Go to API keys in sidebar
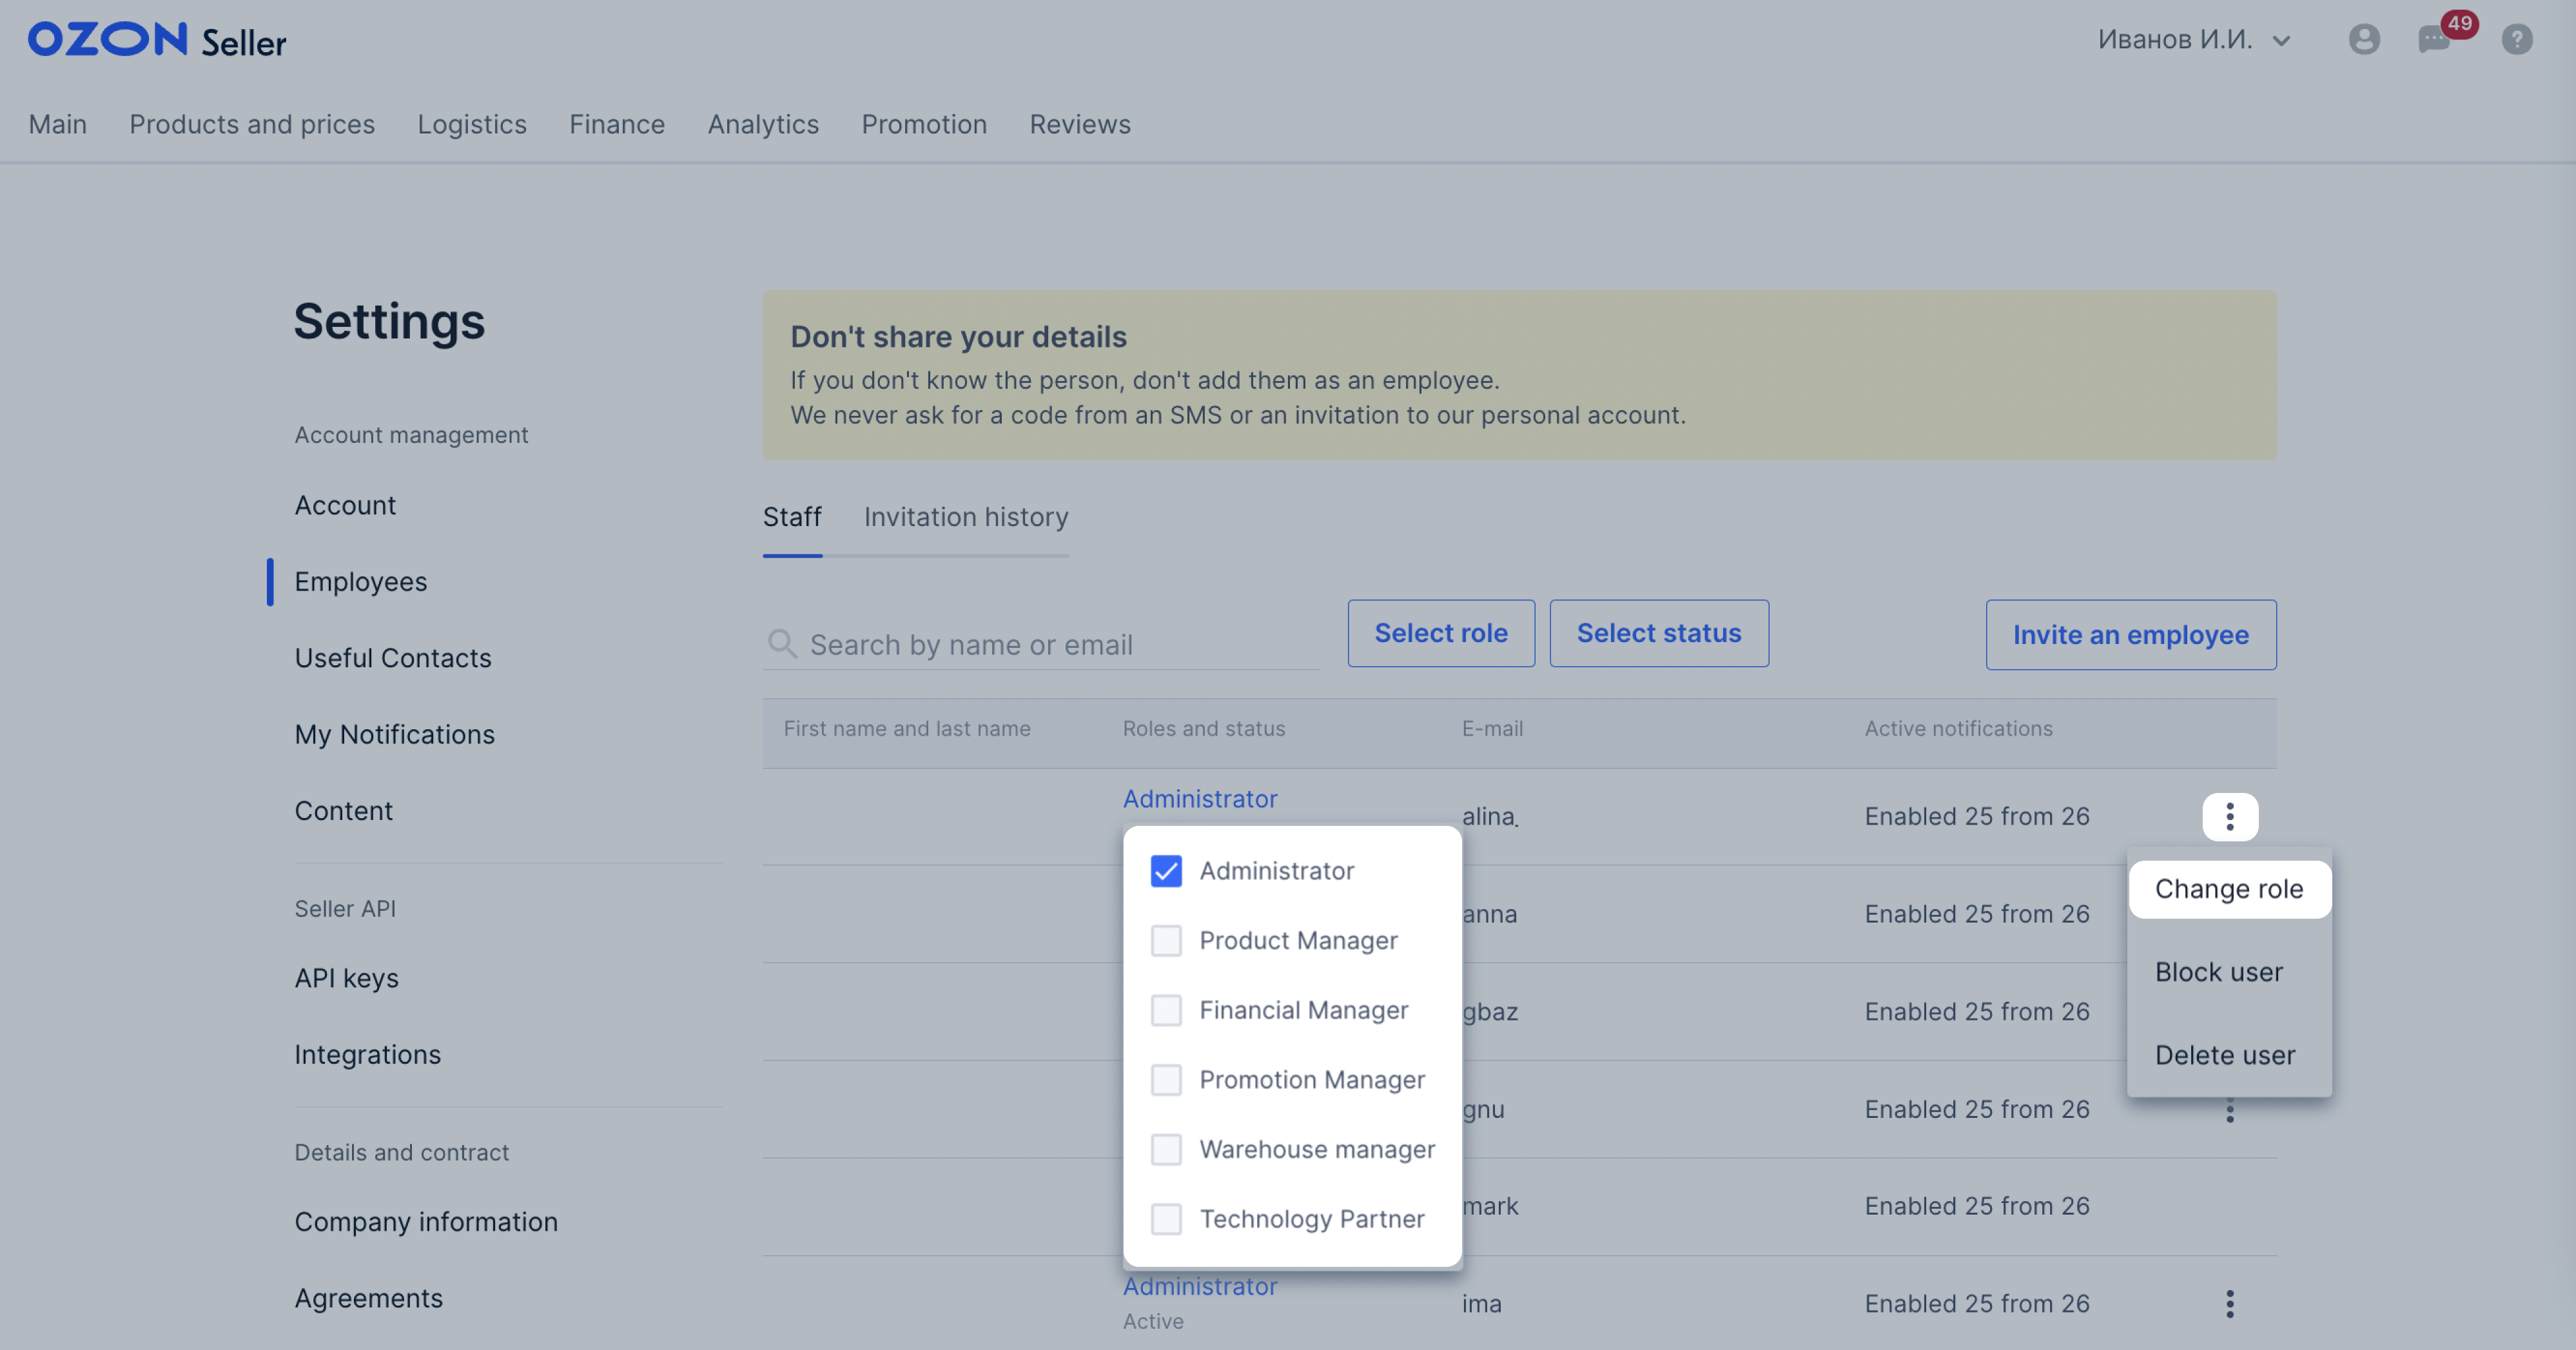 (x=346, y=978)
